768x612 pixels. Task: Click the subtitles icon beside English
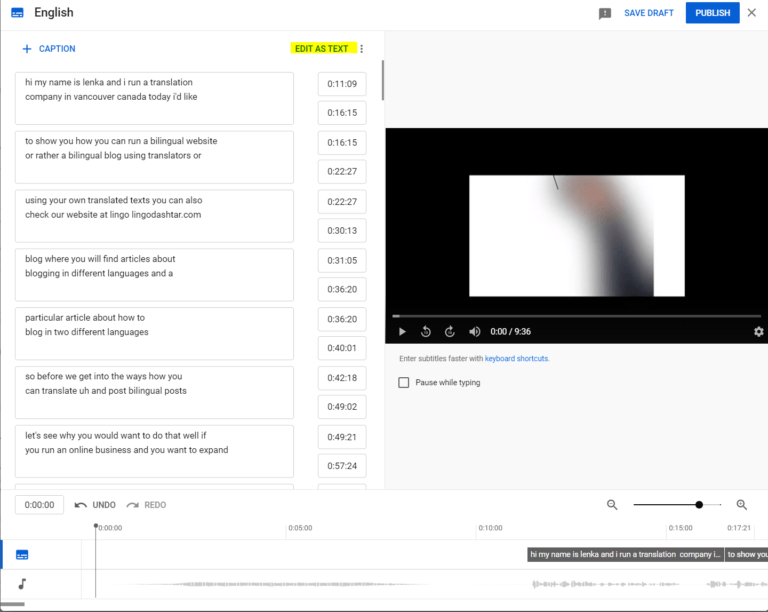click(17, 13)
